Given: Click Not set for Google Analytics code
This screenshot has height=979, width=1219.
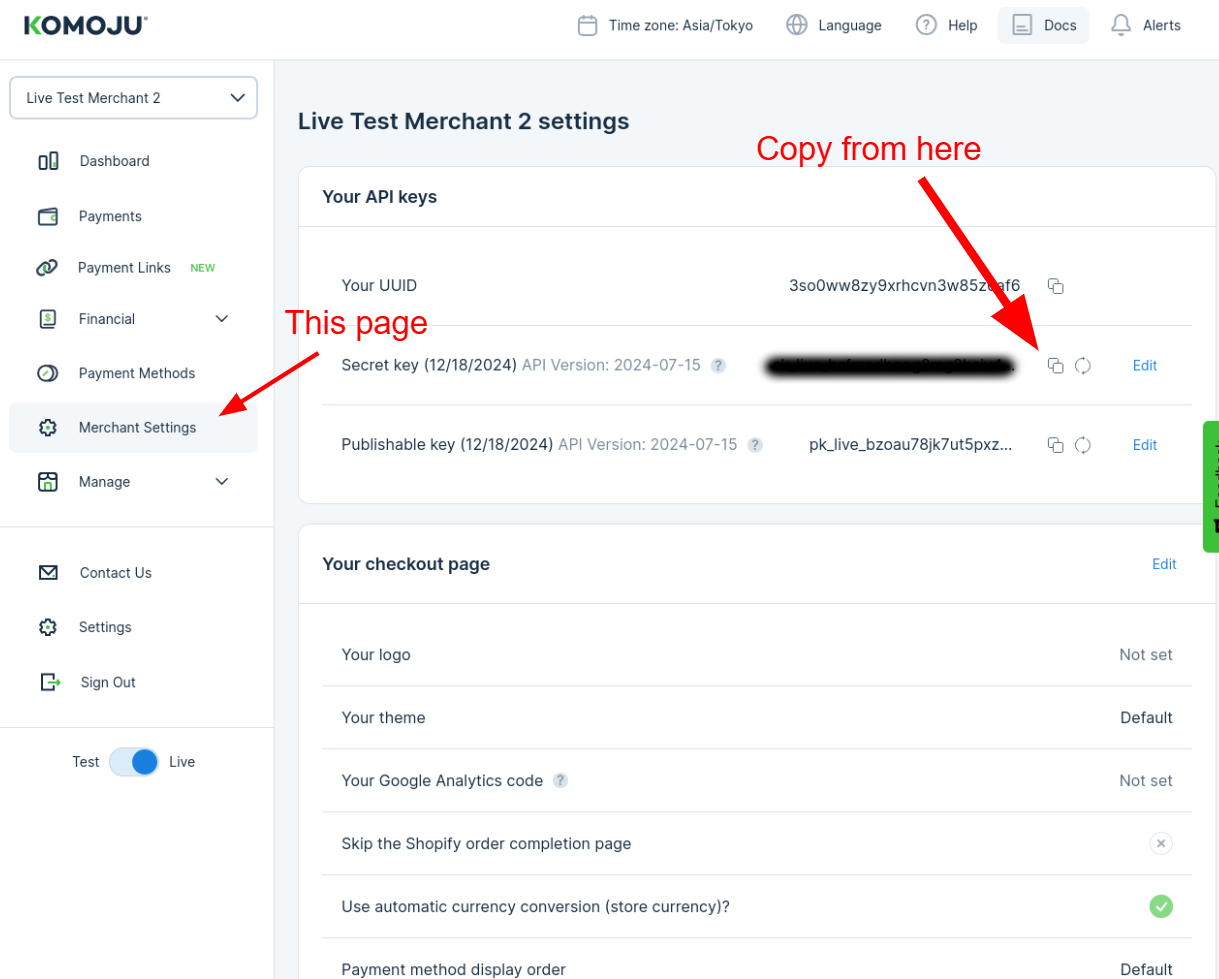Looking at the screenshot, I should click(1146, 781).
